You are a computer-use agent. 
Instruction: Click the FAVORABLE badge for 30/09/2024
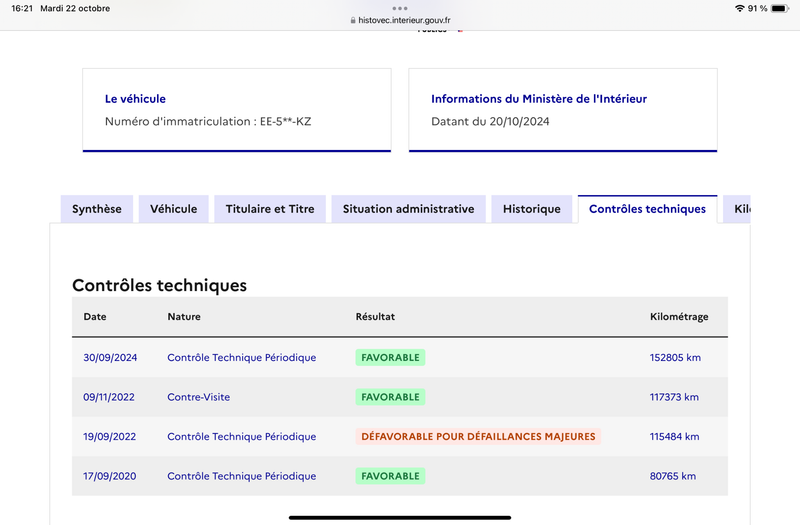pyautogui.click(x=390, y=358)
